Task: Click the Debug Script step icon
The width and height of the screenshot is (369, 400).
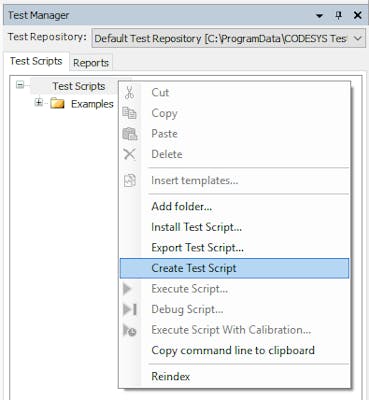Action: coord(130,309)
